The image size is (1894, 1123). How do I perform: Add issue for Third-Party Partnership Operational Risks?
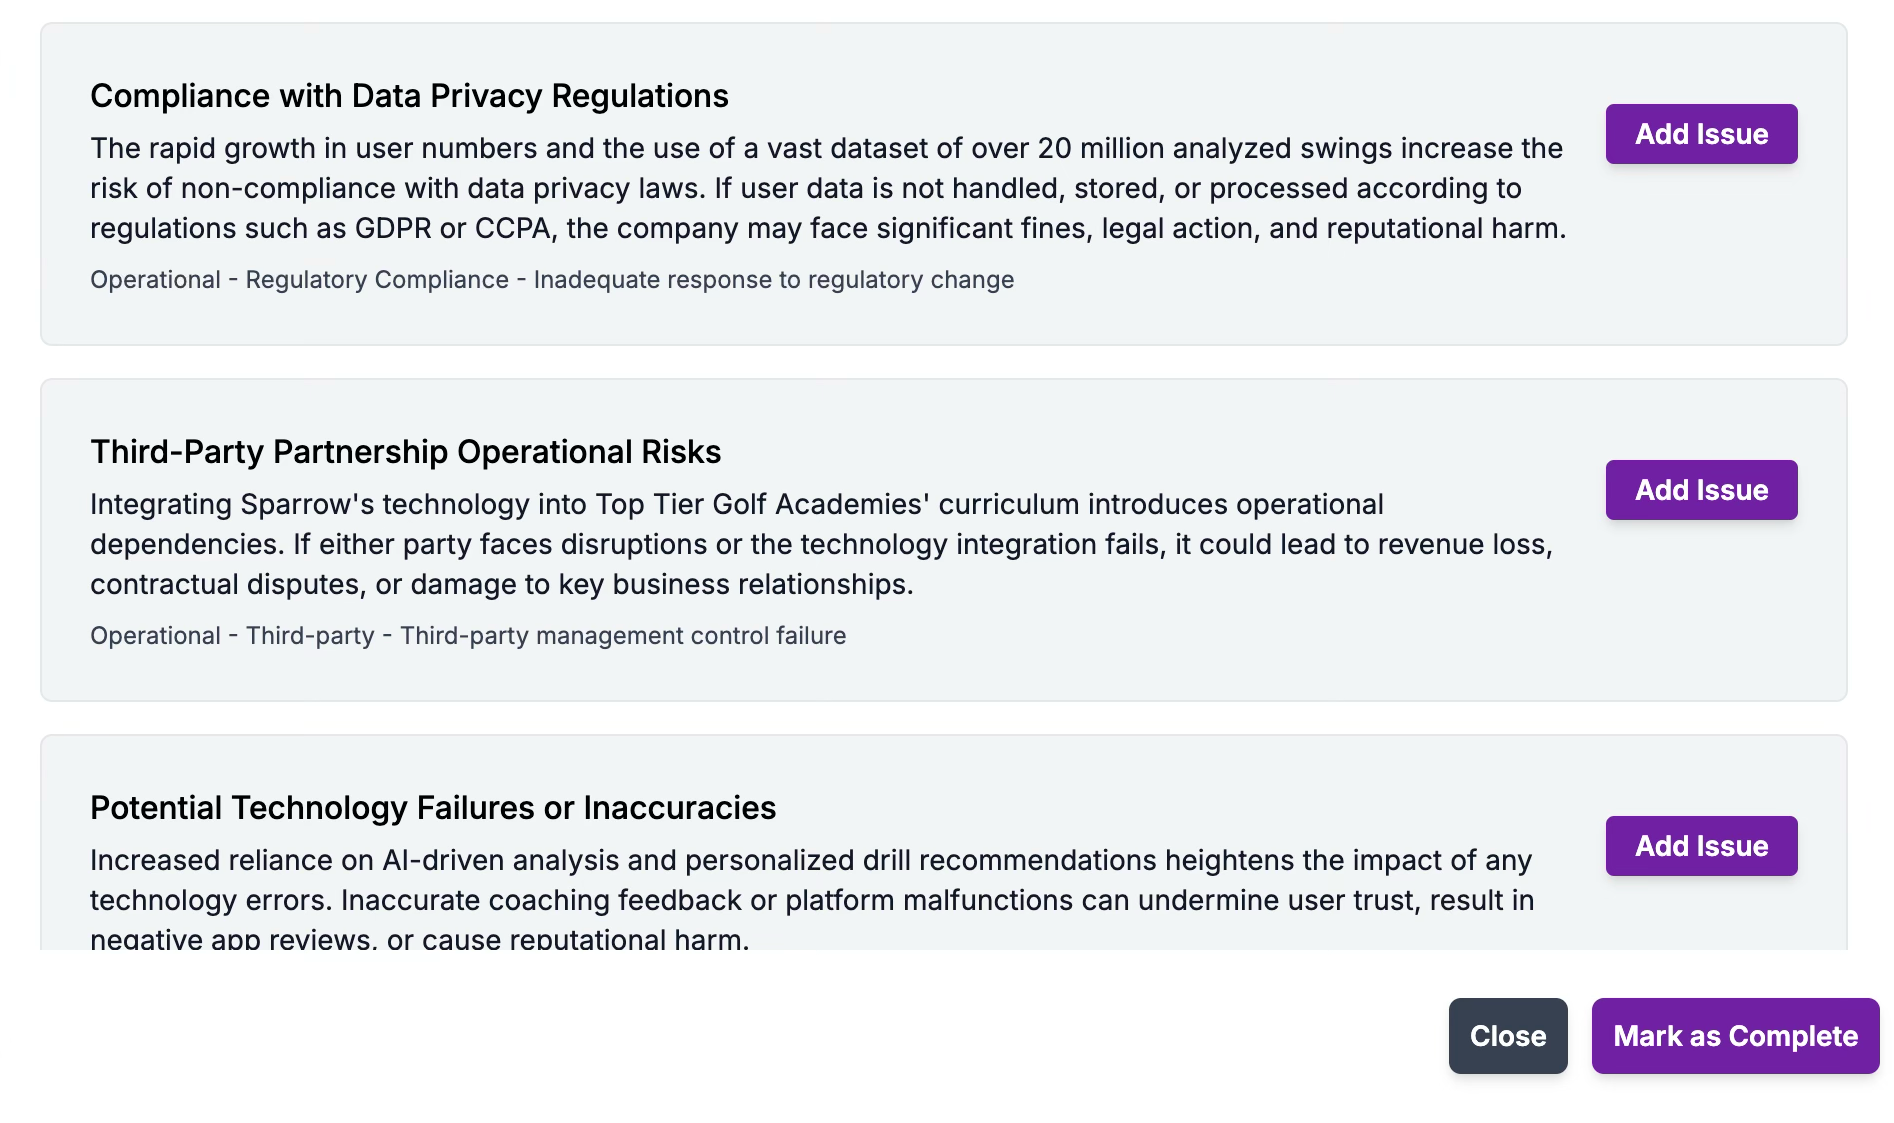click(x=1701, y=490)
